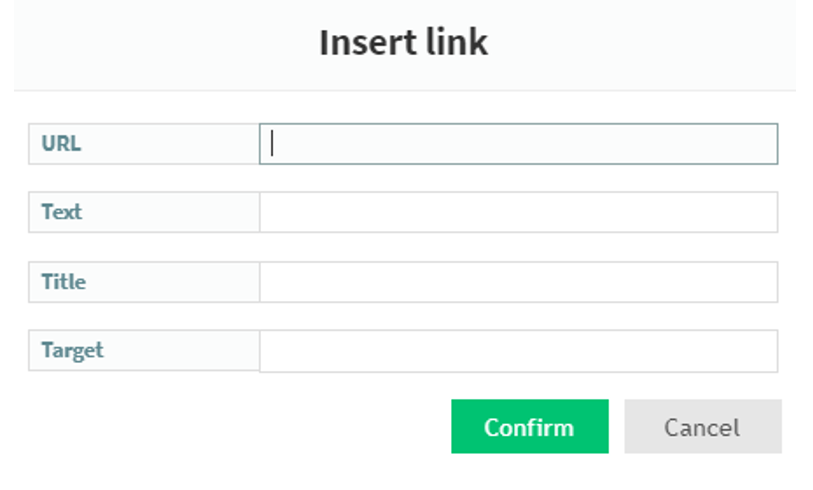The width and height of the screenshot is (813, 490).
Task: Click the URL field label
Action: coord(61,144)
